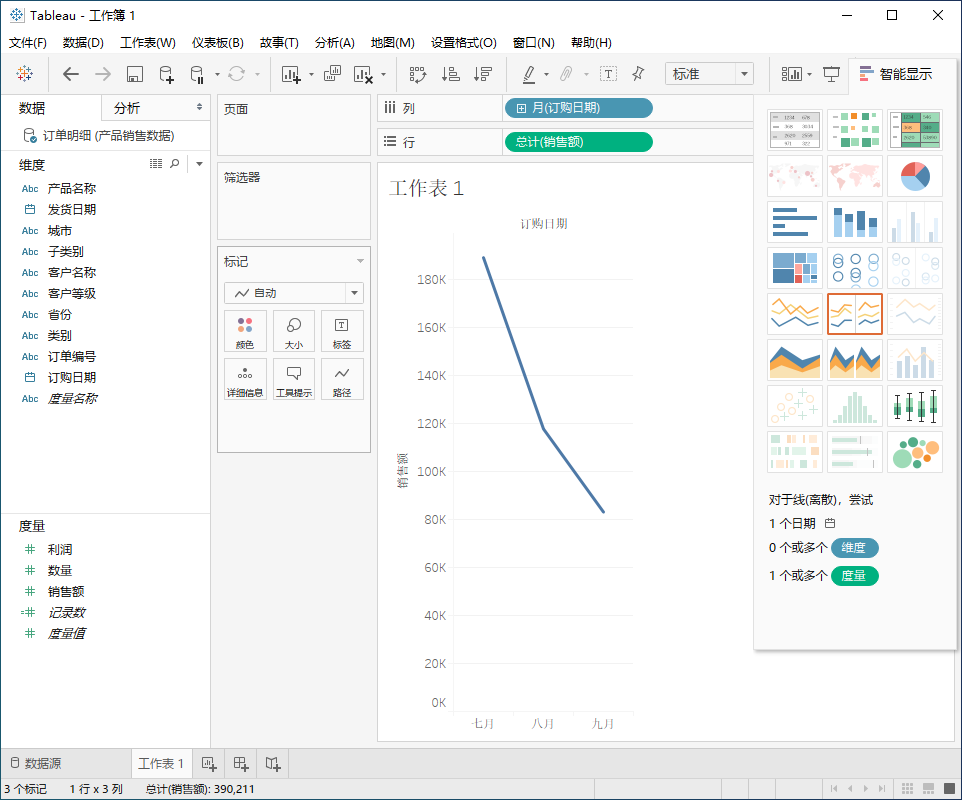962x800 pixels.
Task: Open the 文件(F) menu
Action: tap(28, 43)
